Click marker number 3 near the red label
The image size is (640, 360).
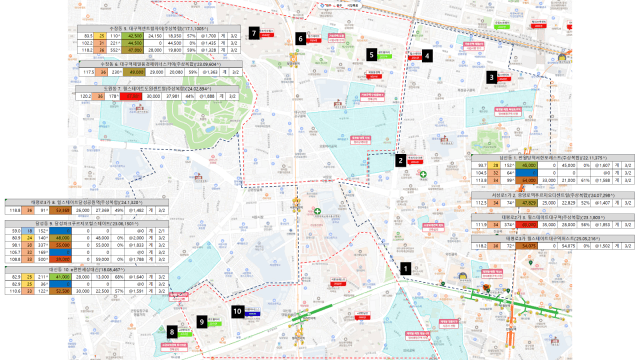[491, 77]
